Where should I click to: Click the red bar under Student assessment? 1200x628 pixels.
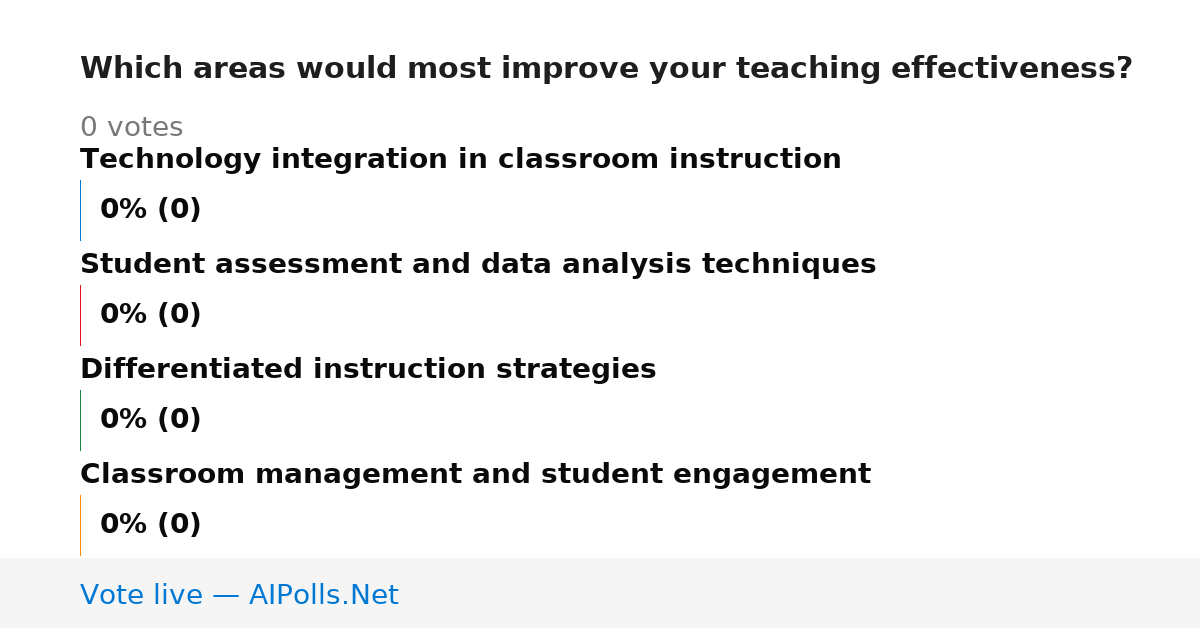(80, 315)
